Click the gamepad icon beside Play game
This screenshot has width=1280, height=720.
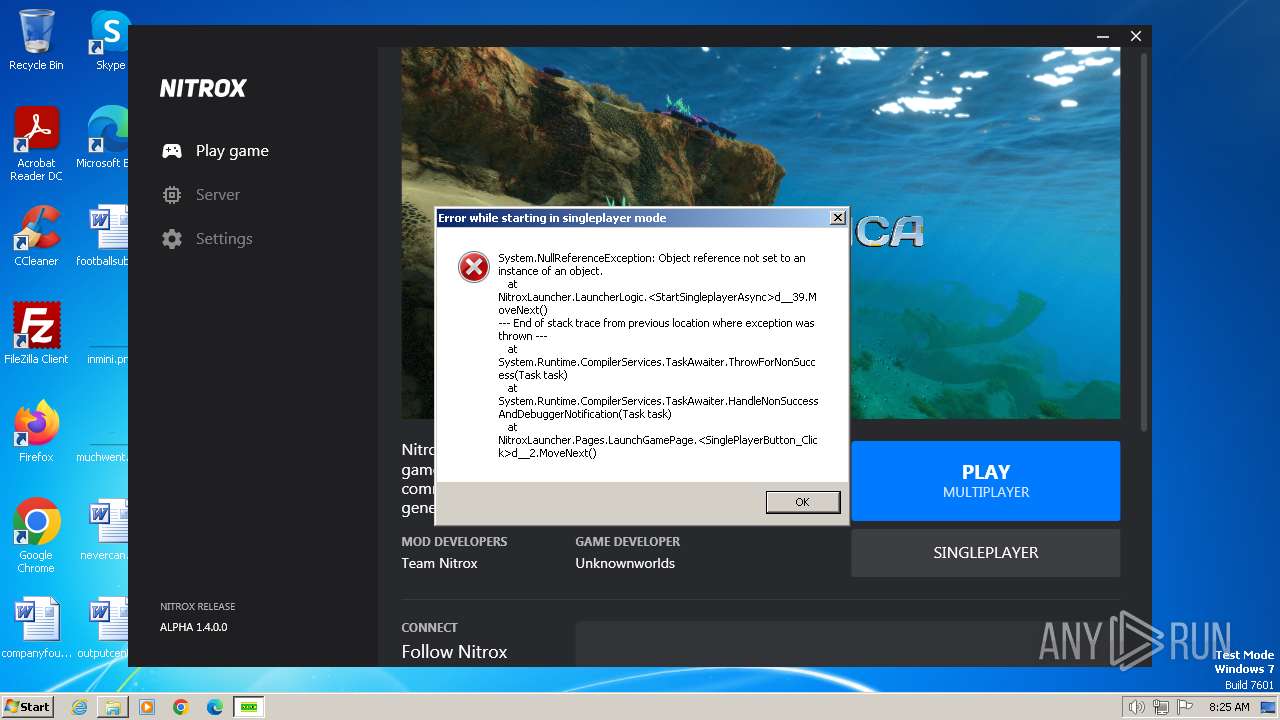[172, 151]
